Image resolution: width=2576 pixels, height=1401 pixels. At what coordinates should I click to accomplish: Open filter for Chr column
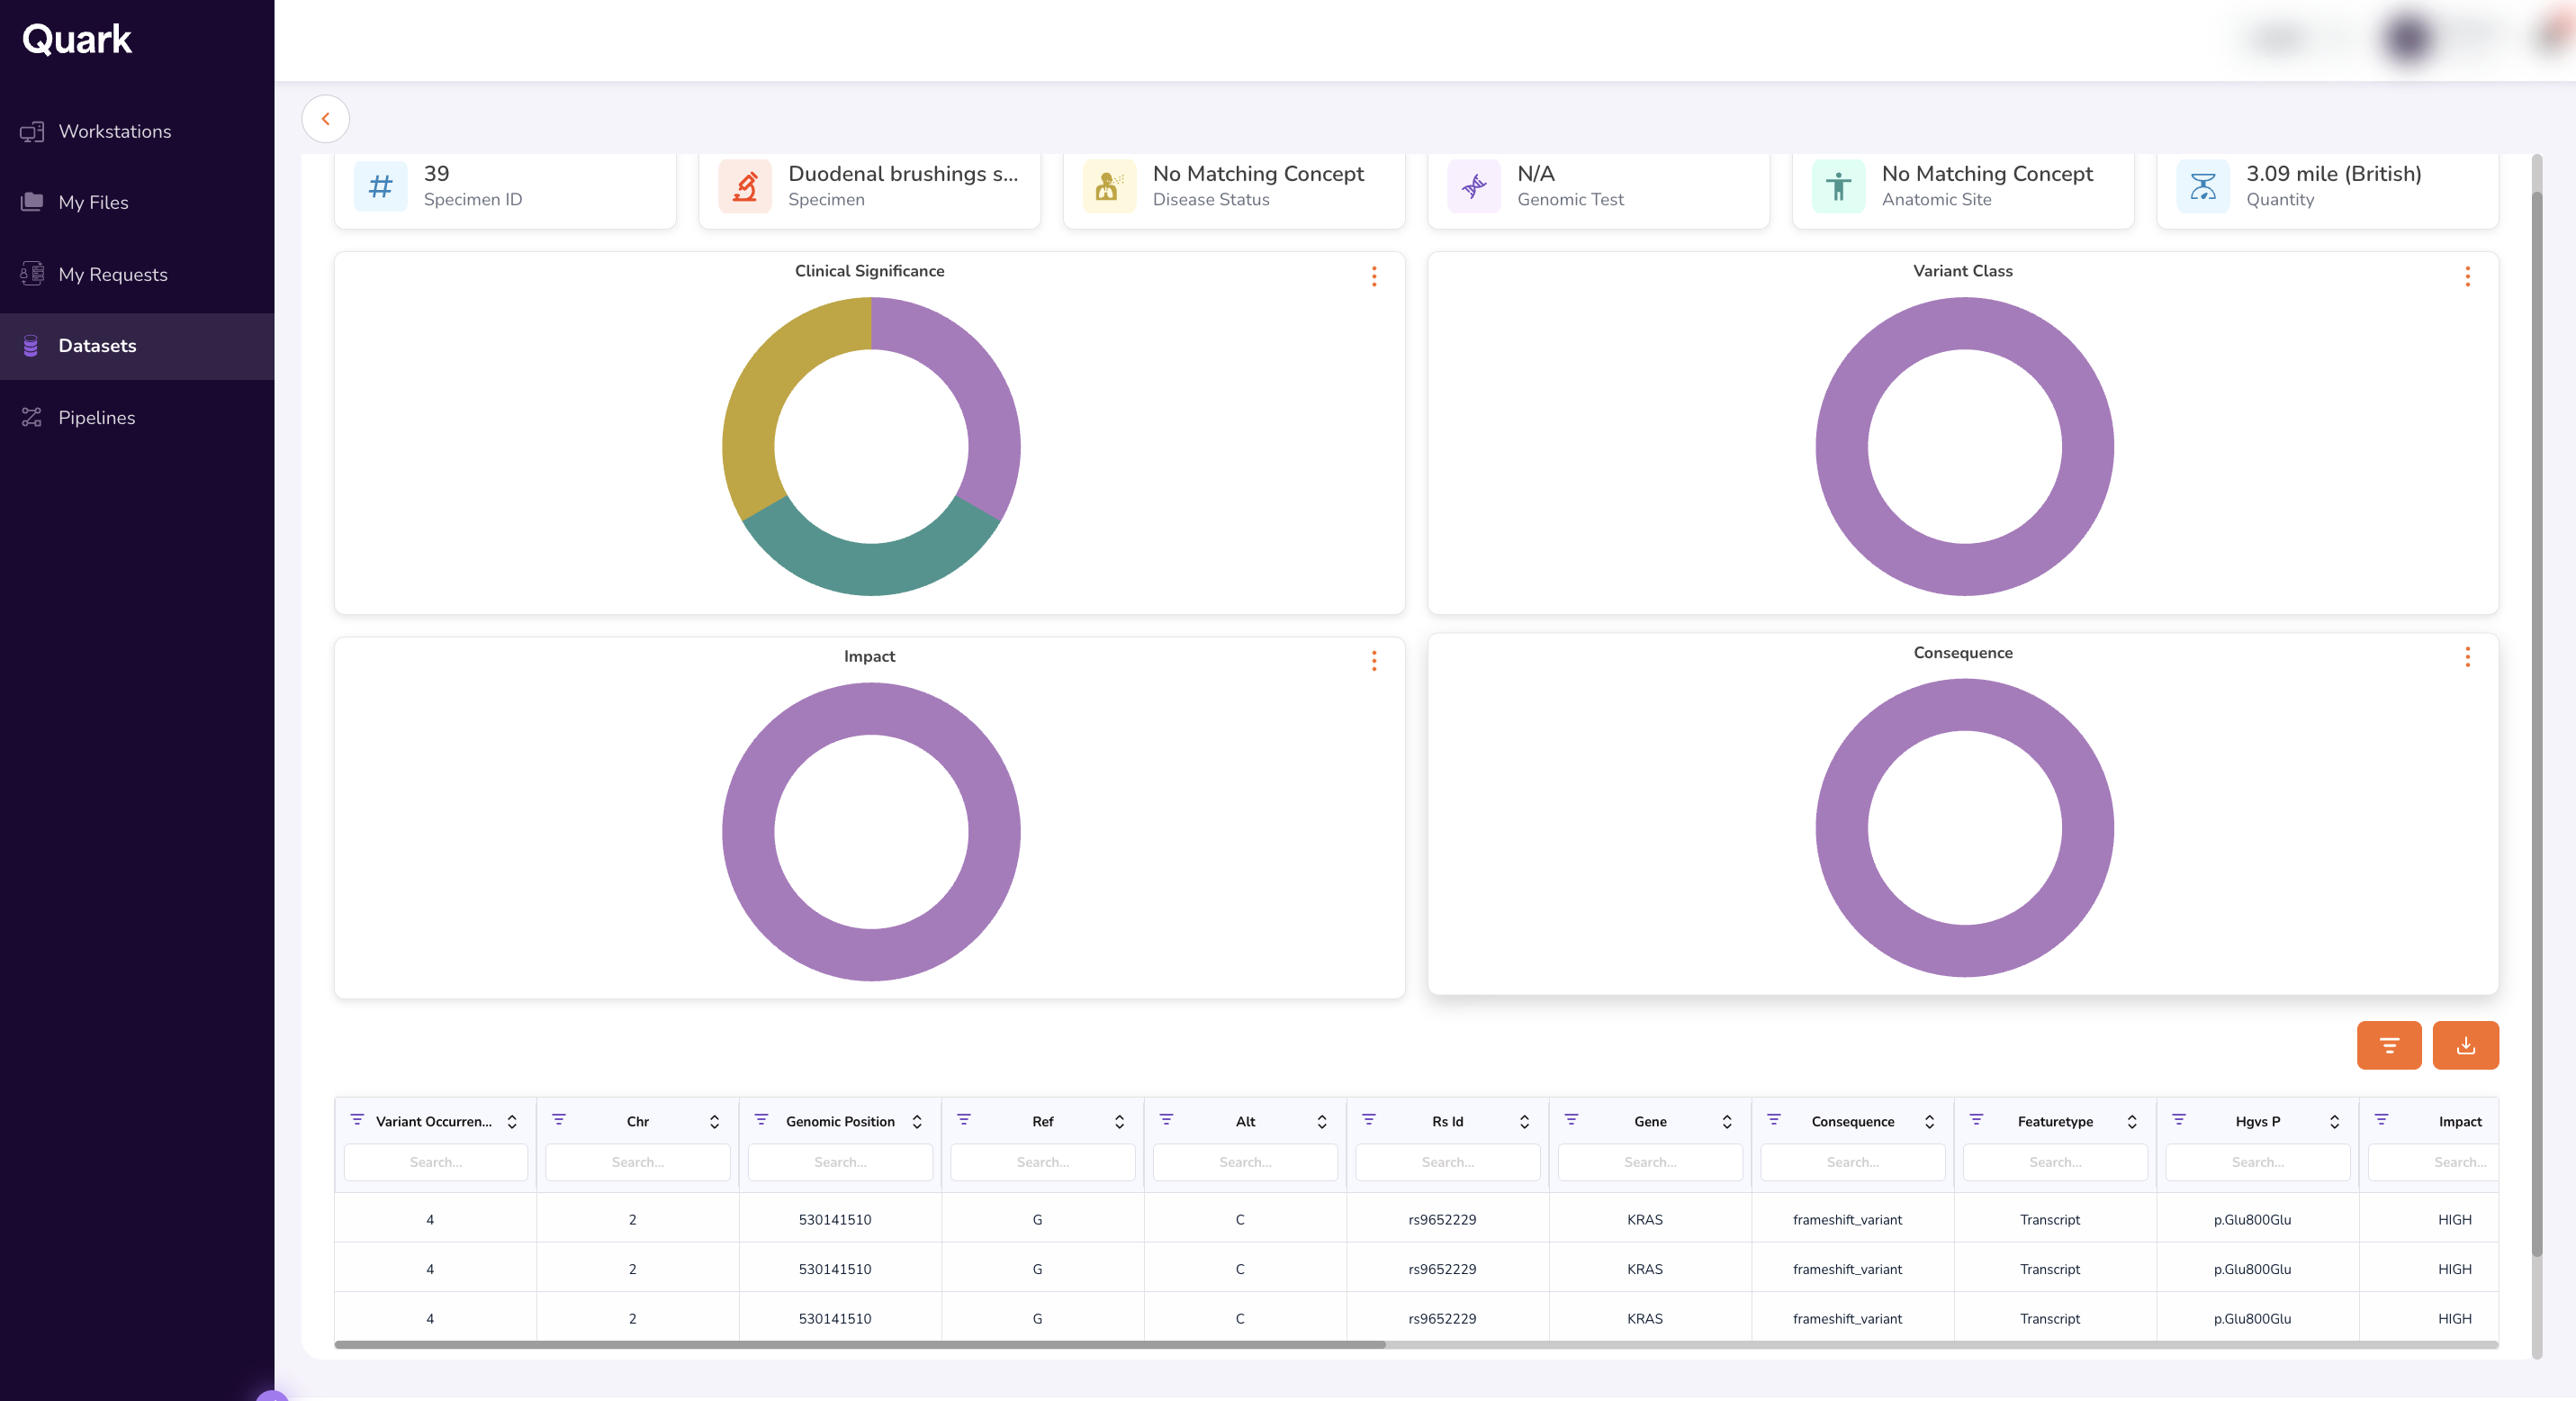click(559, 1120)
